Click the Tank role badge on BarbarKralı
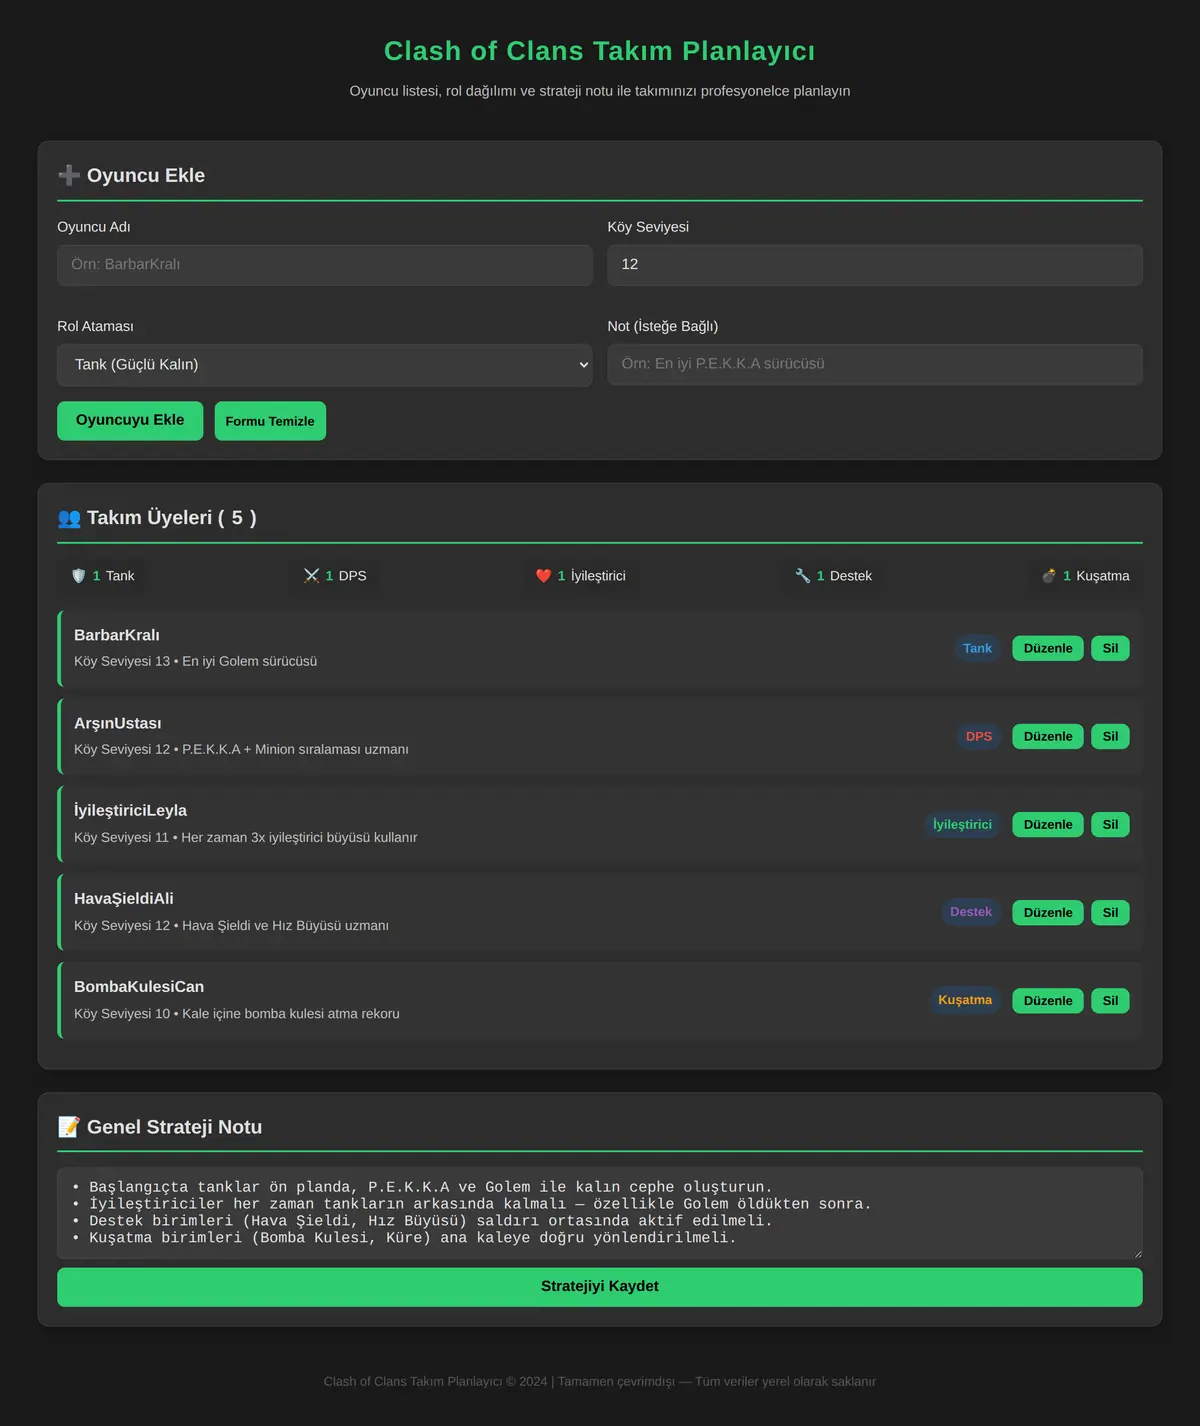Screen dimensions: 1200x1426 (x=977, y=648)
